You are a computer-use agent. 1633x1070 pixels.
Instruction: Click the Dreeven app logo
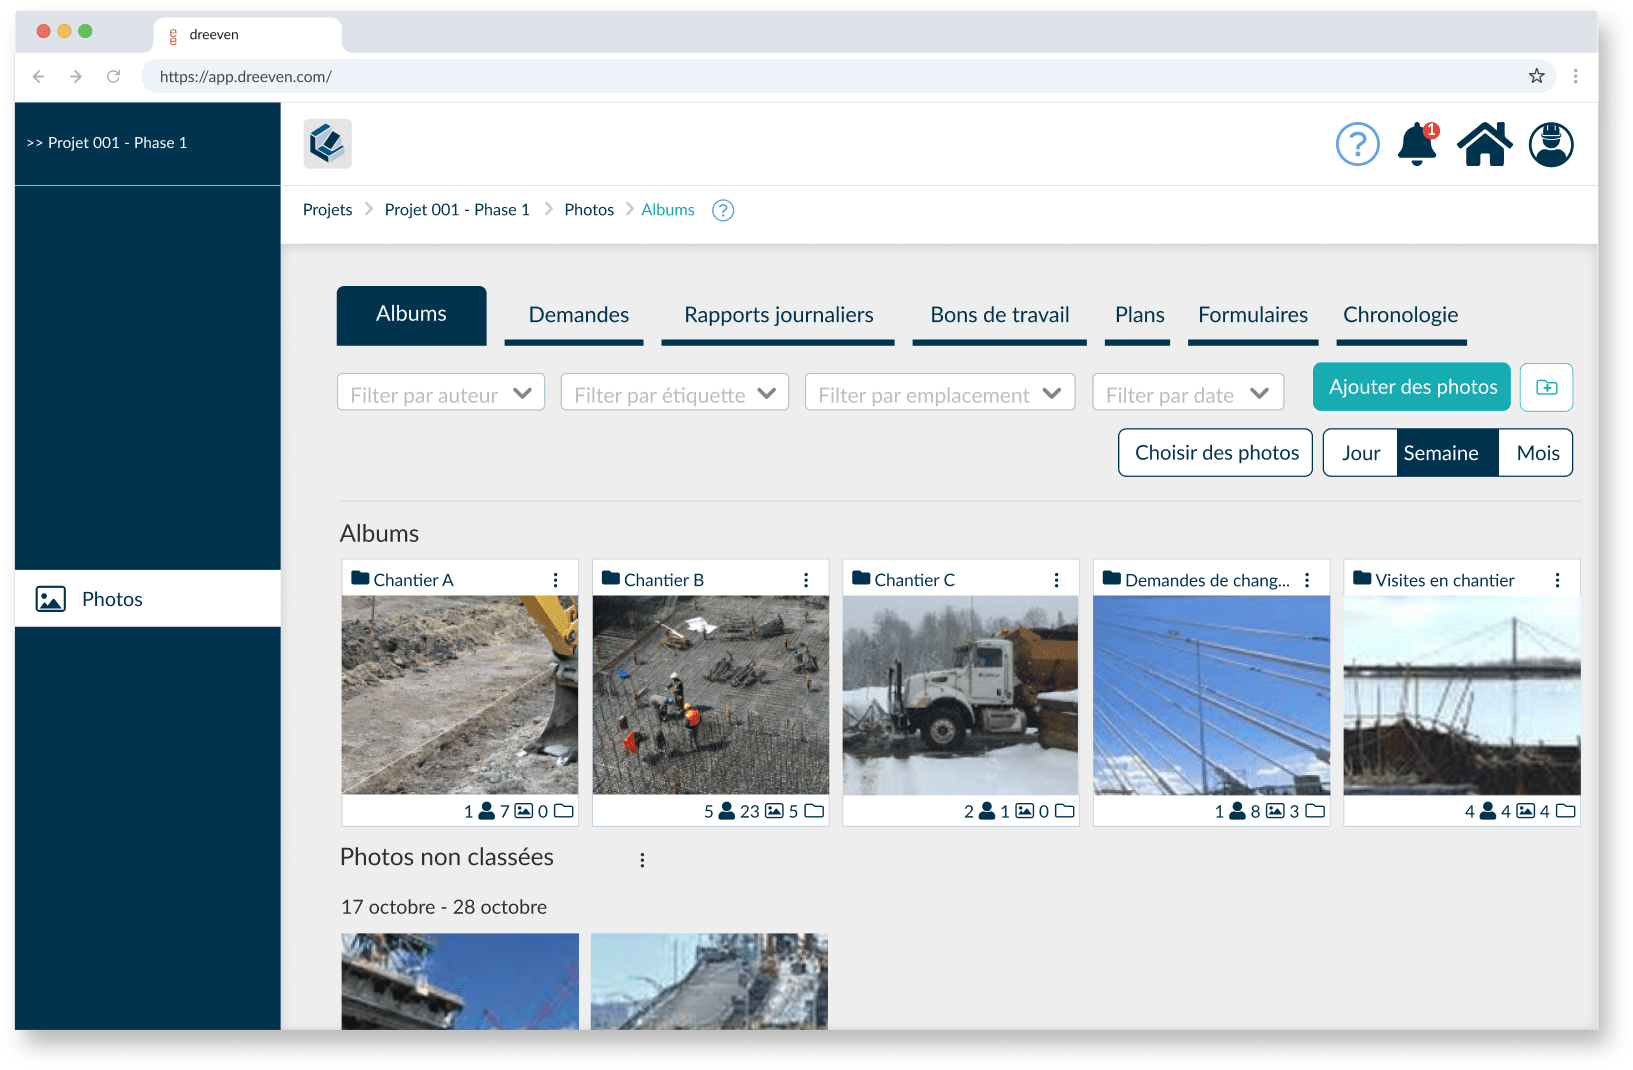[328, 144]
